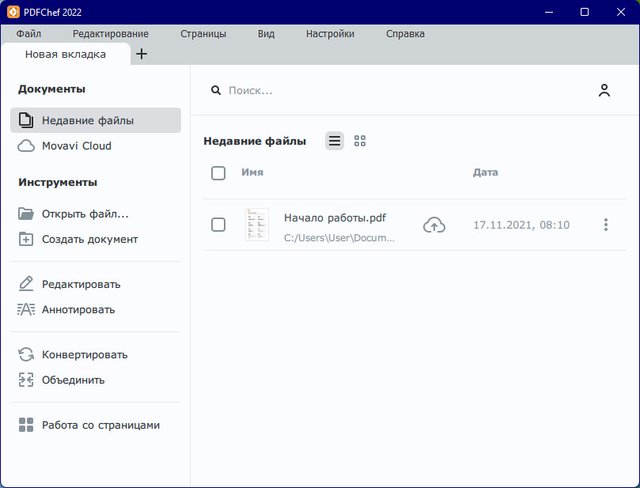
Task: Upload Начало работы.pdf to cloud
Action: (434, 225)
